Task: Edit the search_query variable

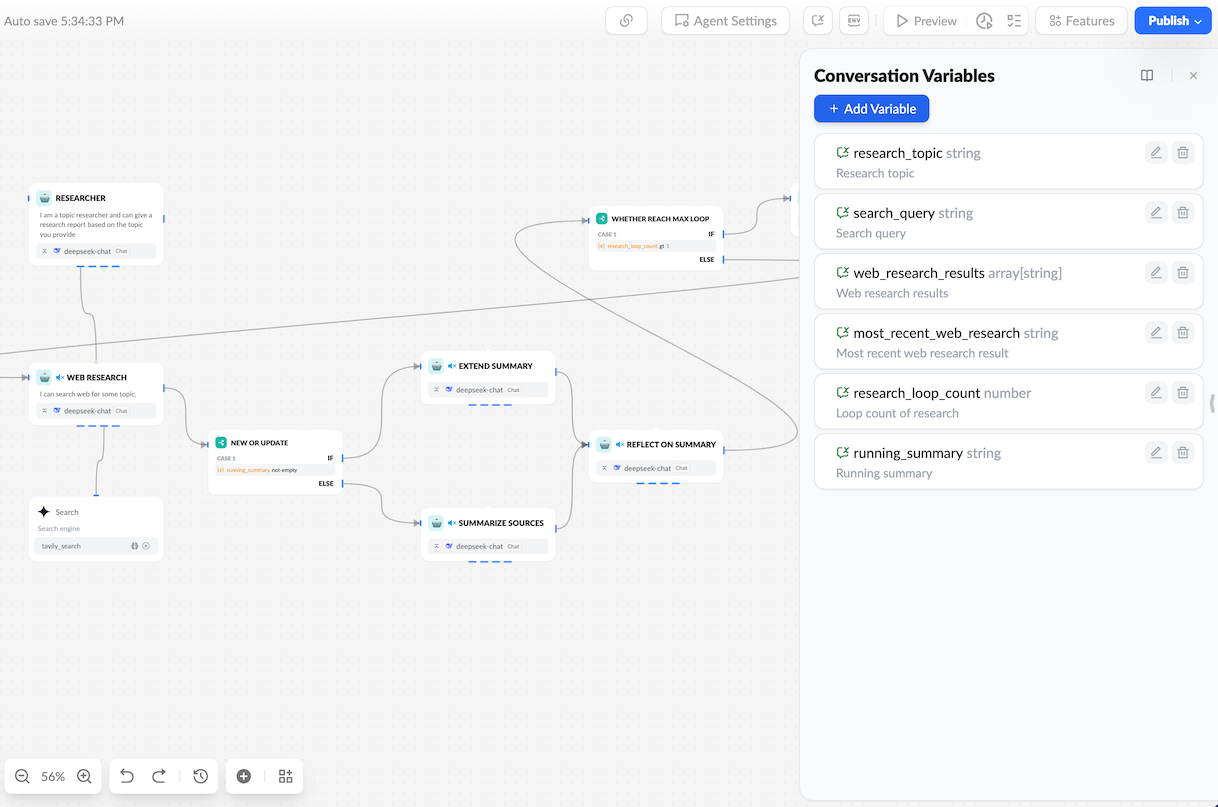Action: 1156,213
